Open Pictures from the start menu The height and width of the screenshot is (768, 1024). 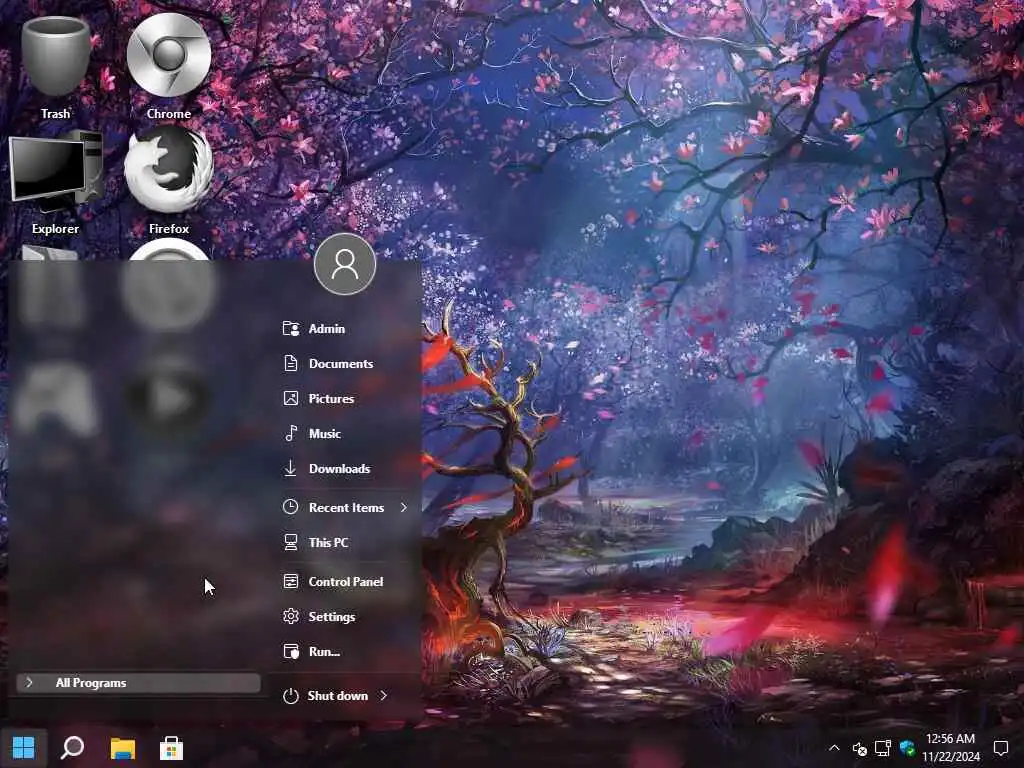[x=345, y=398]
